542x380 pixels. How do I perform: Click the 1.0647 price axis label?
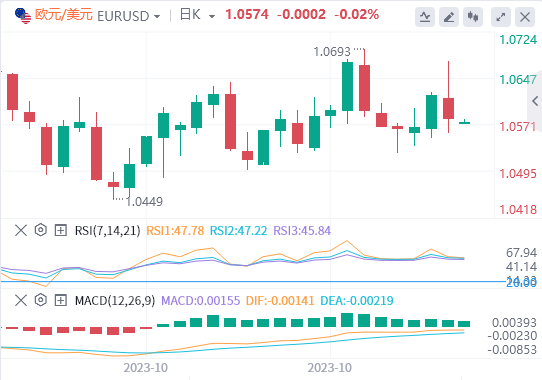click(x=518, y=80)
